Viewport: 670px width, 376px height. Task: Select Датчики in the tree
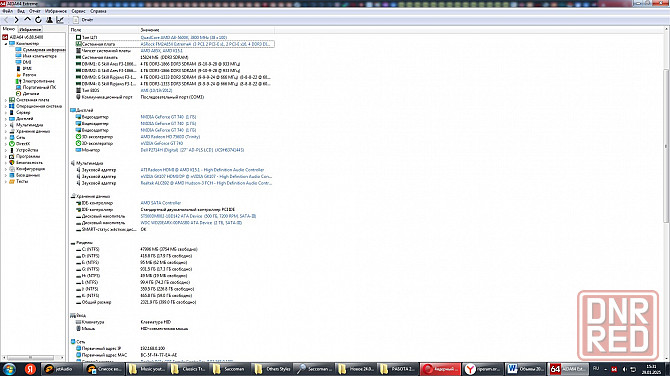pyautogui.click(x=27, y=93)
